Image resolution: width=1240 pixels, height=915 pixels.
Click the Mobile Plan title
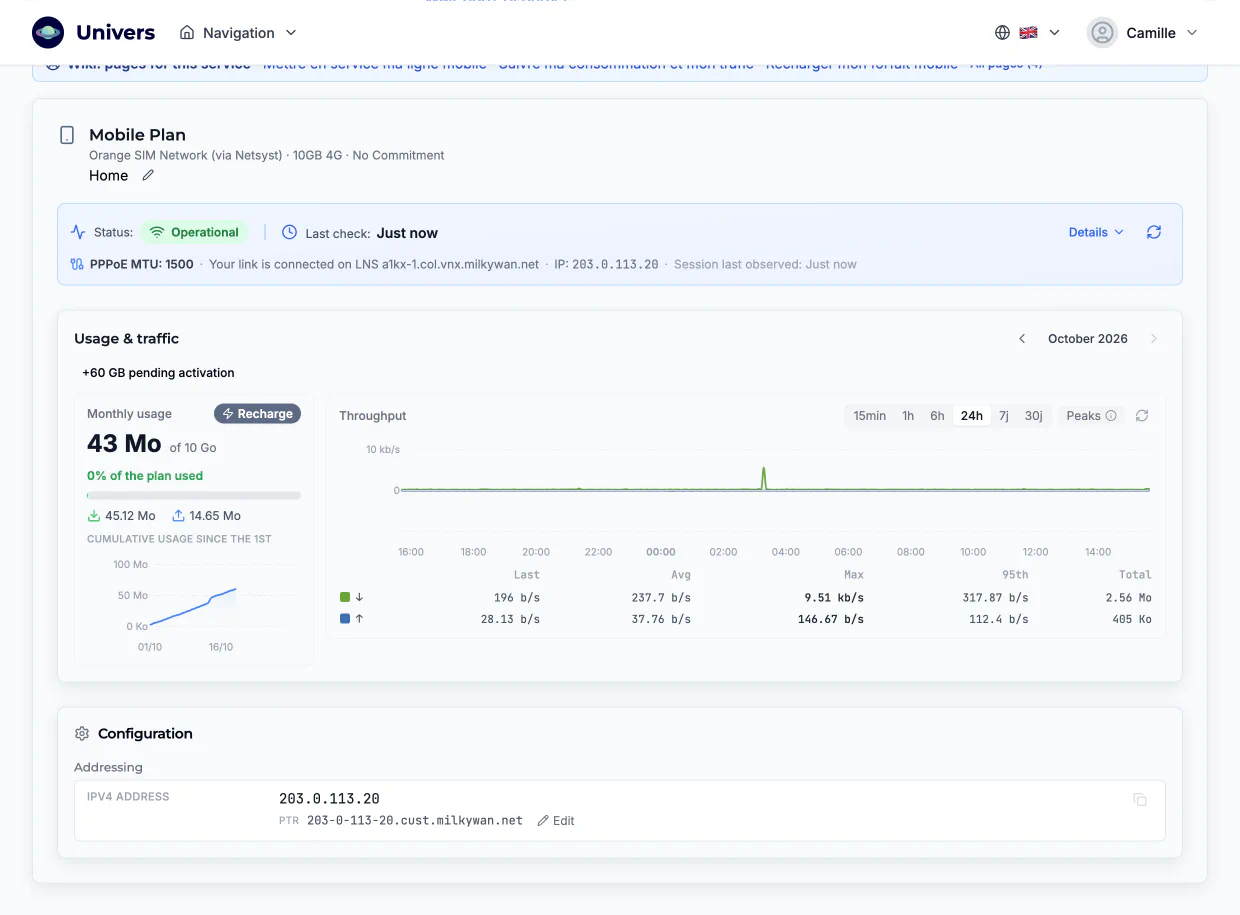click(137, 135)
